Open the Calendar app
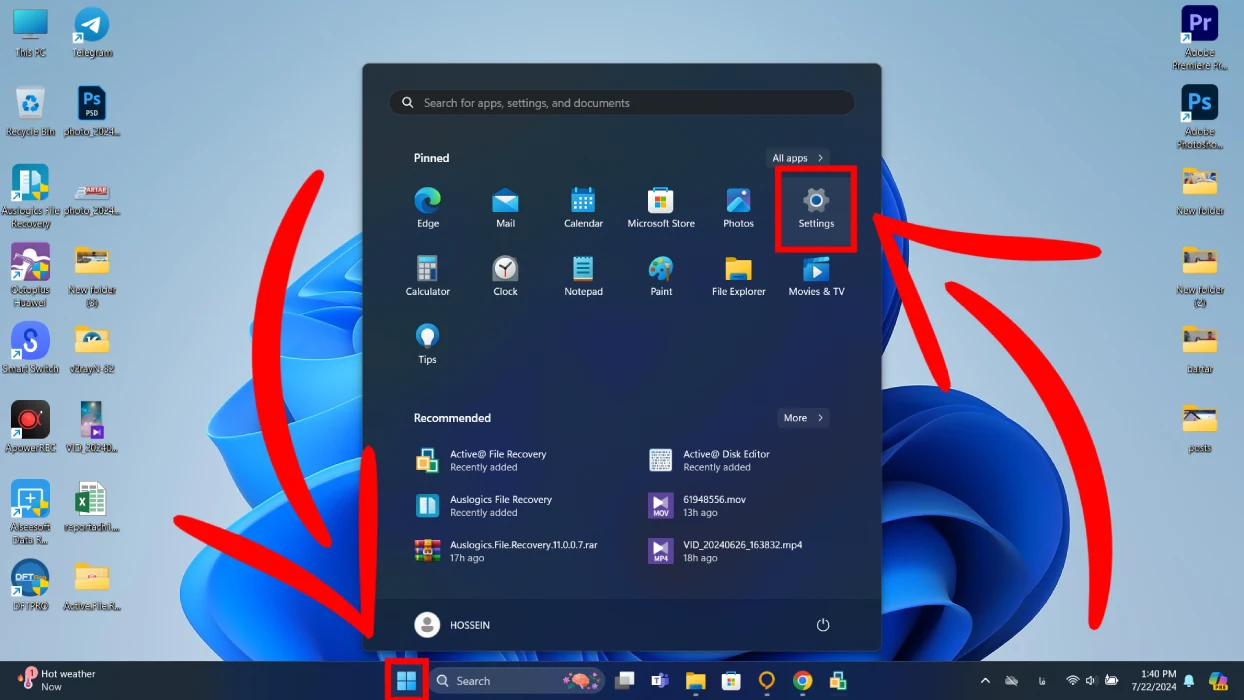 click(583, 207)
